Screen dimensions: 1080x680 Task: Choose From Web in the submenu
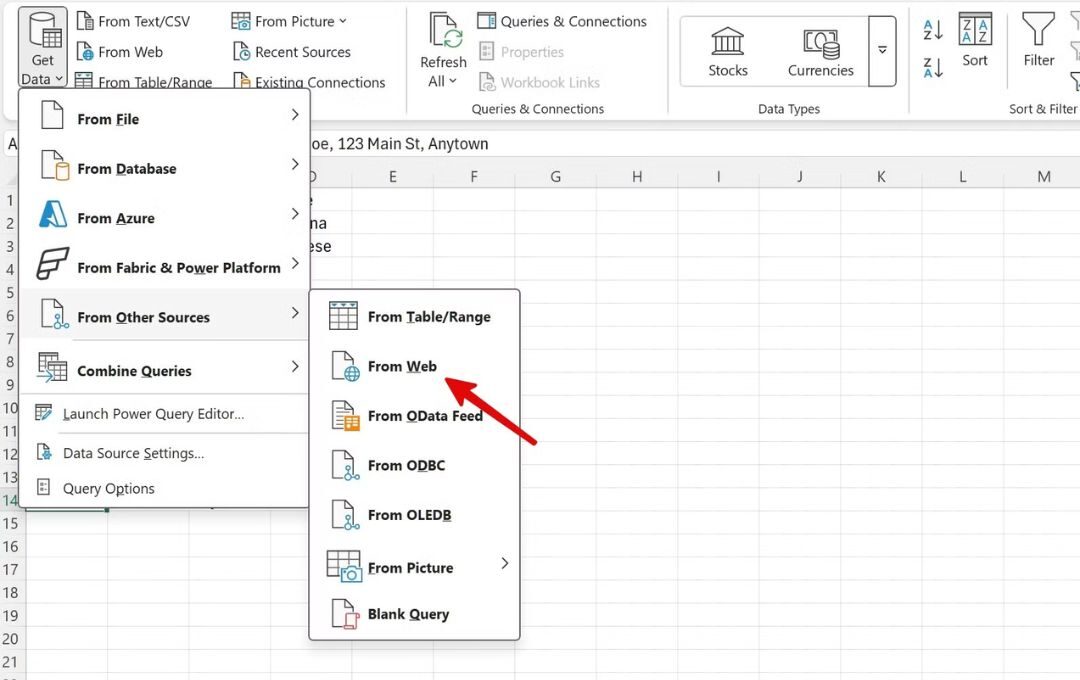click(x=402, y=366)
